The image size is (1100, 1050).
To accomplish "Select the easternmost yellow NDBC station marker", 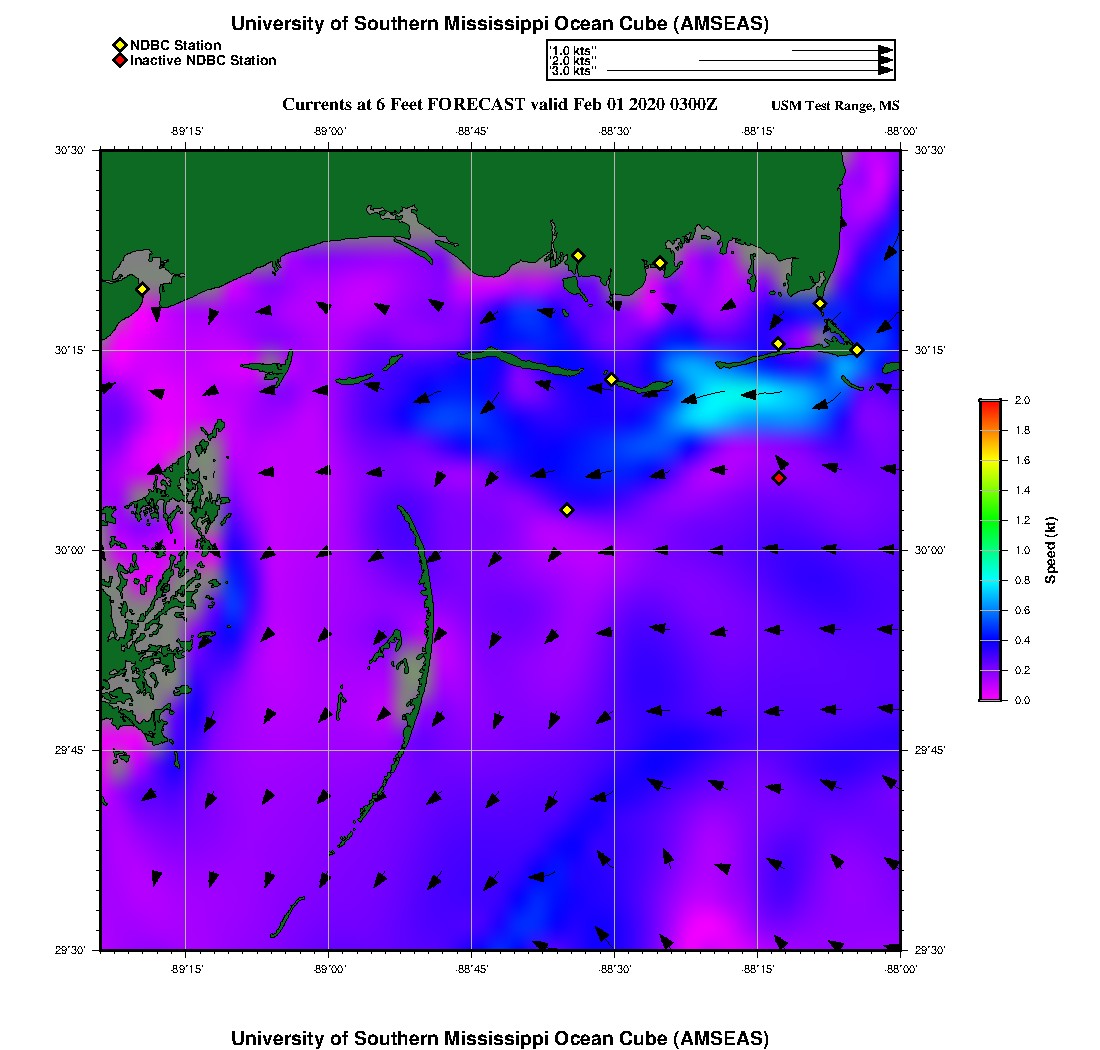I will 857,350.
